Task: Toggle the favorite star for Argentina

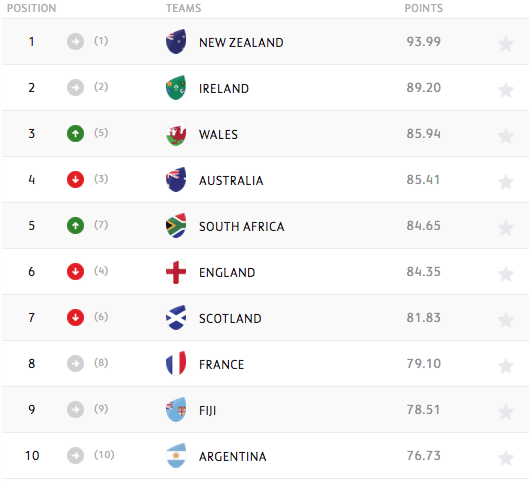Action: tap(506, 458)
